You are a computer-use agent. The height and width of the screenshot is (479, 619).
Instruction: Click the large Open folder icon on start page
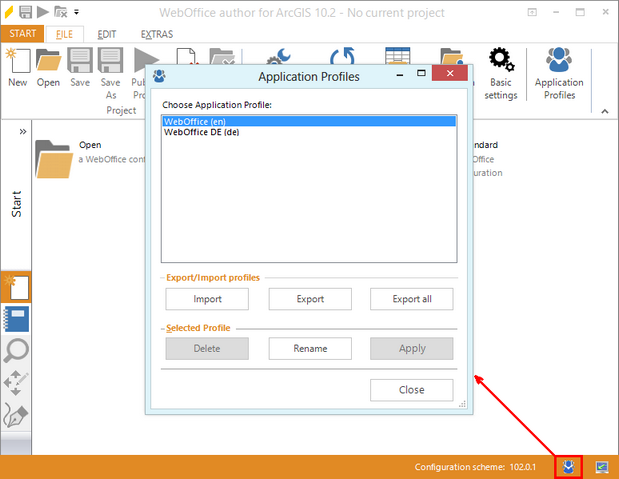(x=54, y=159)
